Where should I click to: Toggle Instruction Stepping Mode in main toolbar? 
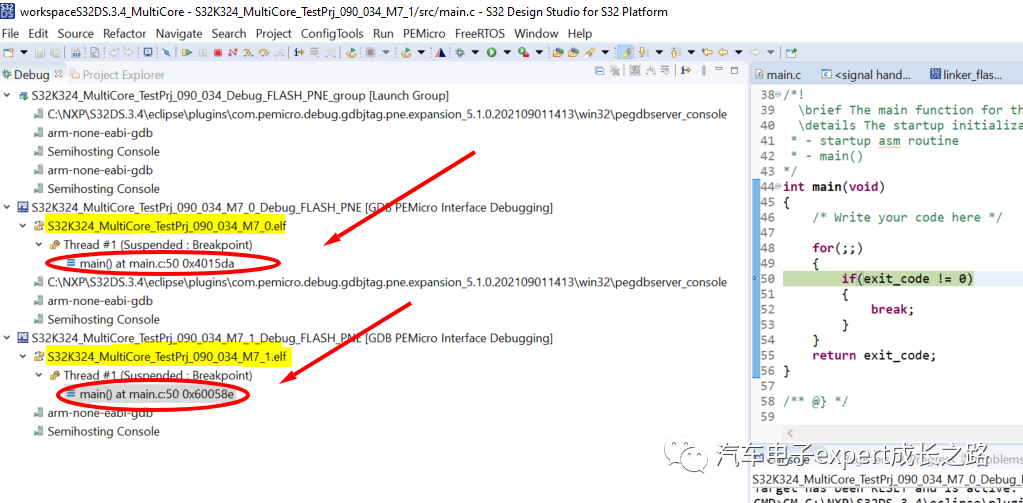(299, 52)
